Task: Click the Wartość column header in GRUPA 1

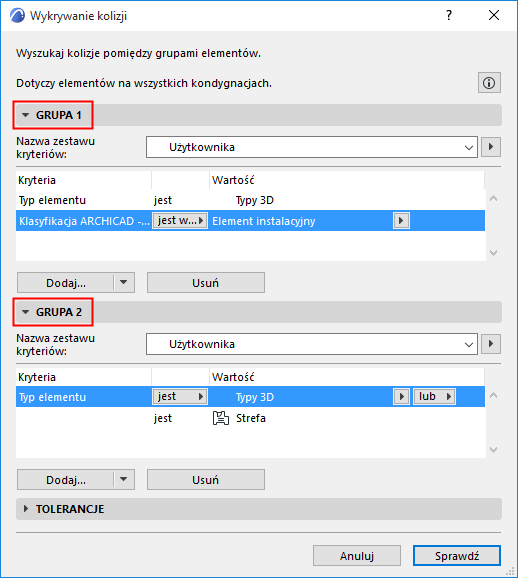Action: (x=347, y=180)
